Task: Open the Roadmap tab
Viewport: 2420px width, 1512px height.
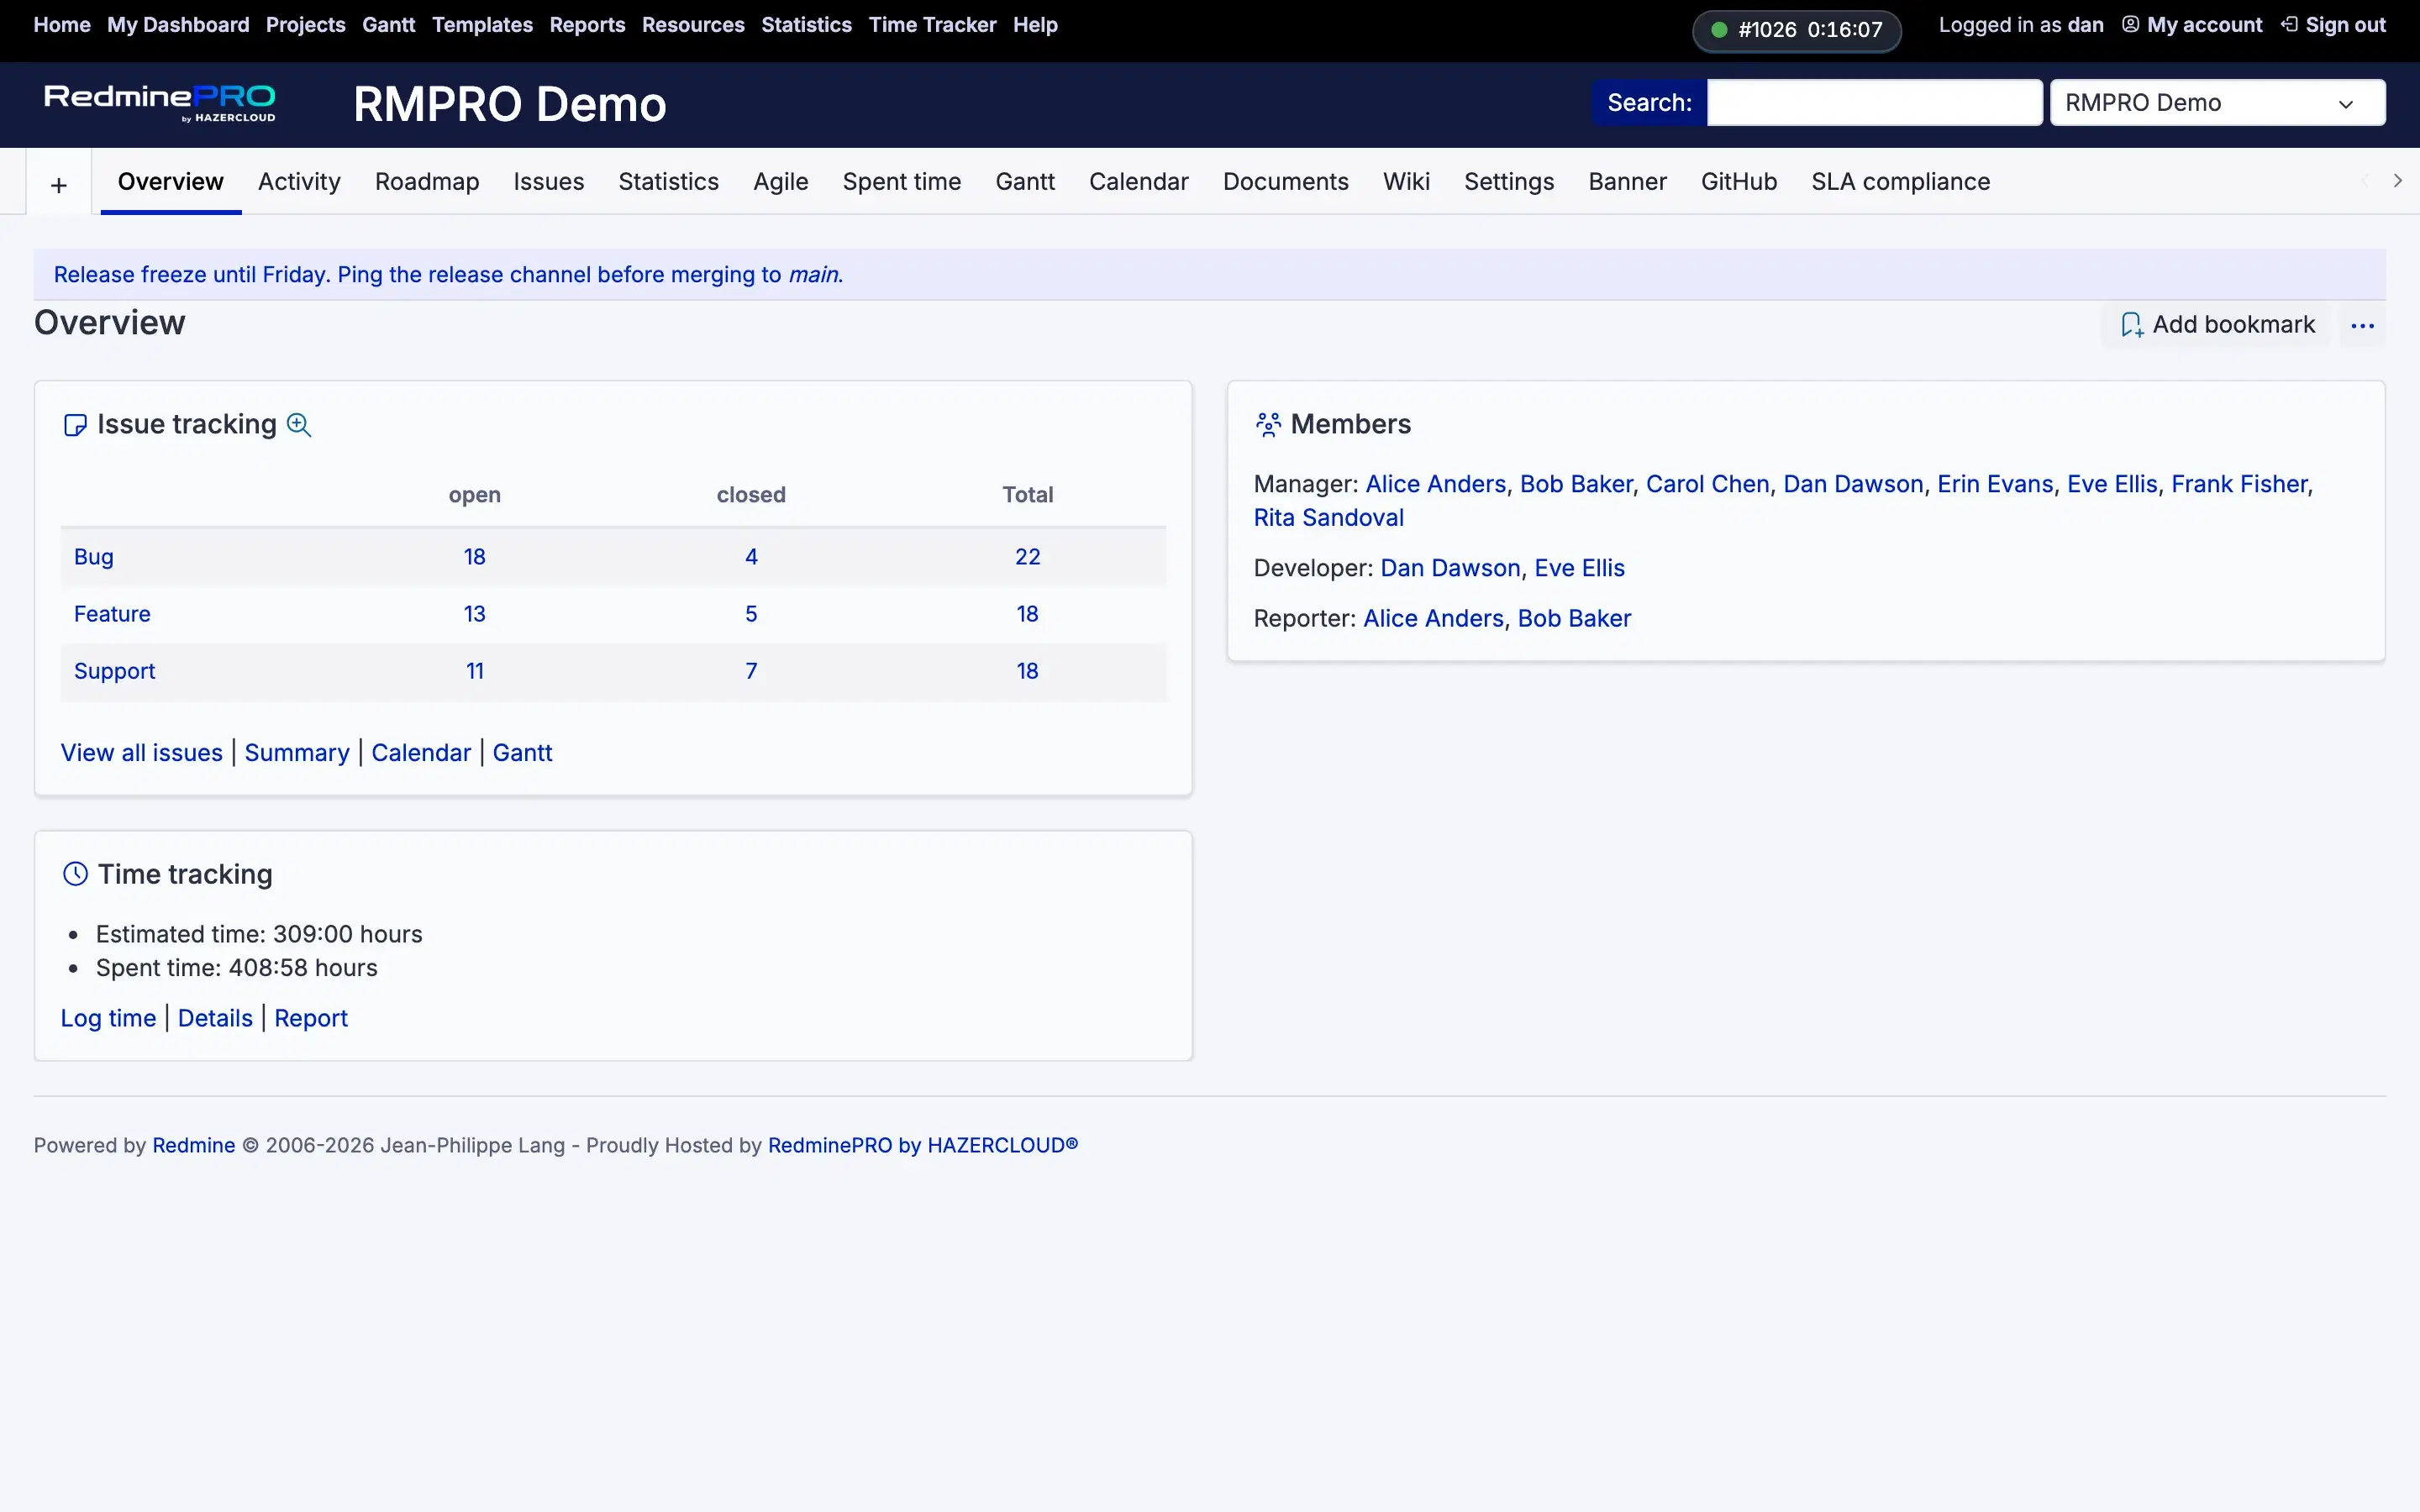Action: pos(427,182)
